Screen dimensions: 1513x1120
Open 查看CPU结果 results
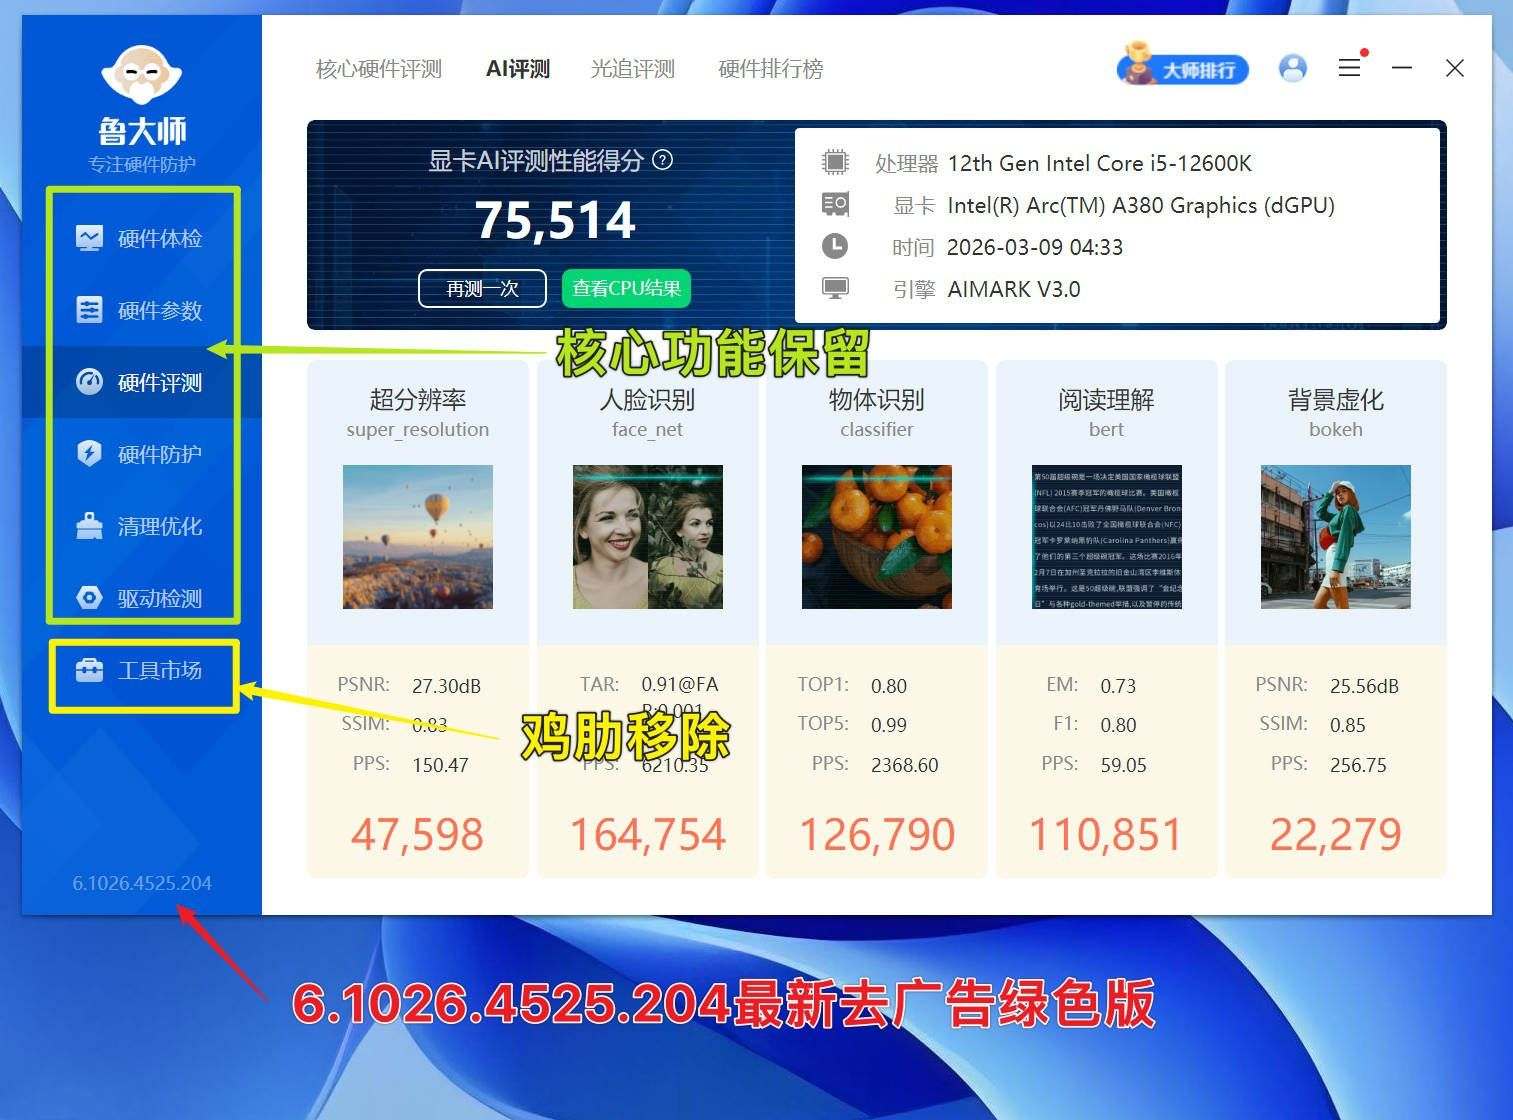tap(626, 288)
